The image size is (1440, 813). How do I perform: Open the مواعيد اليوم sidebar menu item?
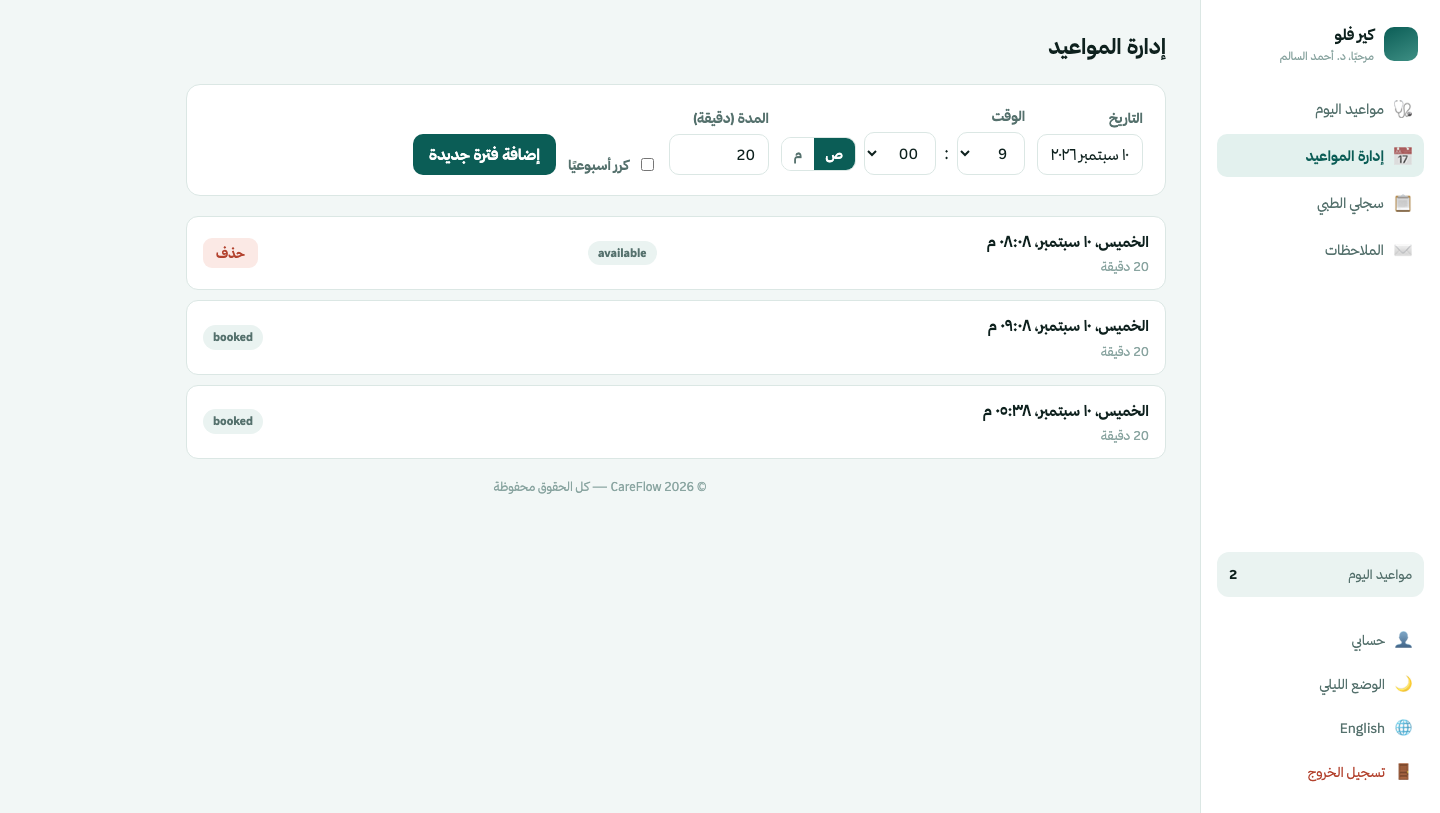tap(1320, 109)
